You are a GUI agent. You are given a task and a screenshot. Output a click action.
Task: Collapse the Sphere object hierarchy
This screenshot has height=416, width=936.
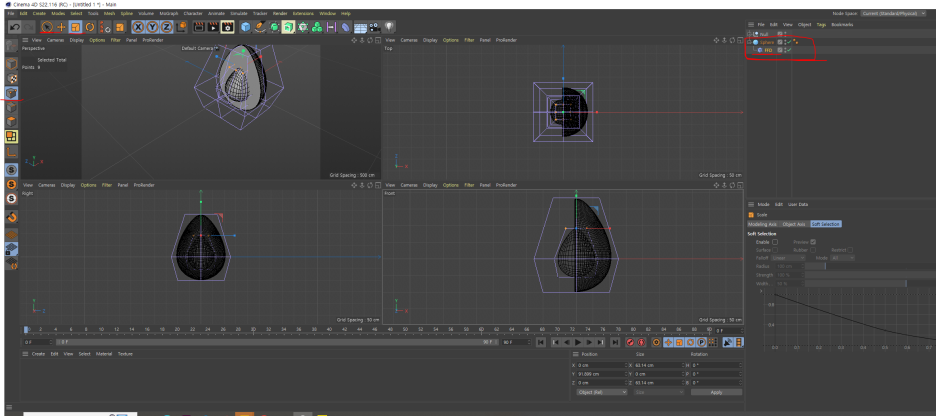click(x=750, y=42)
